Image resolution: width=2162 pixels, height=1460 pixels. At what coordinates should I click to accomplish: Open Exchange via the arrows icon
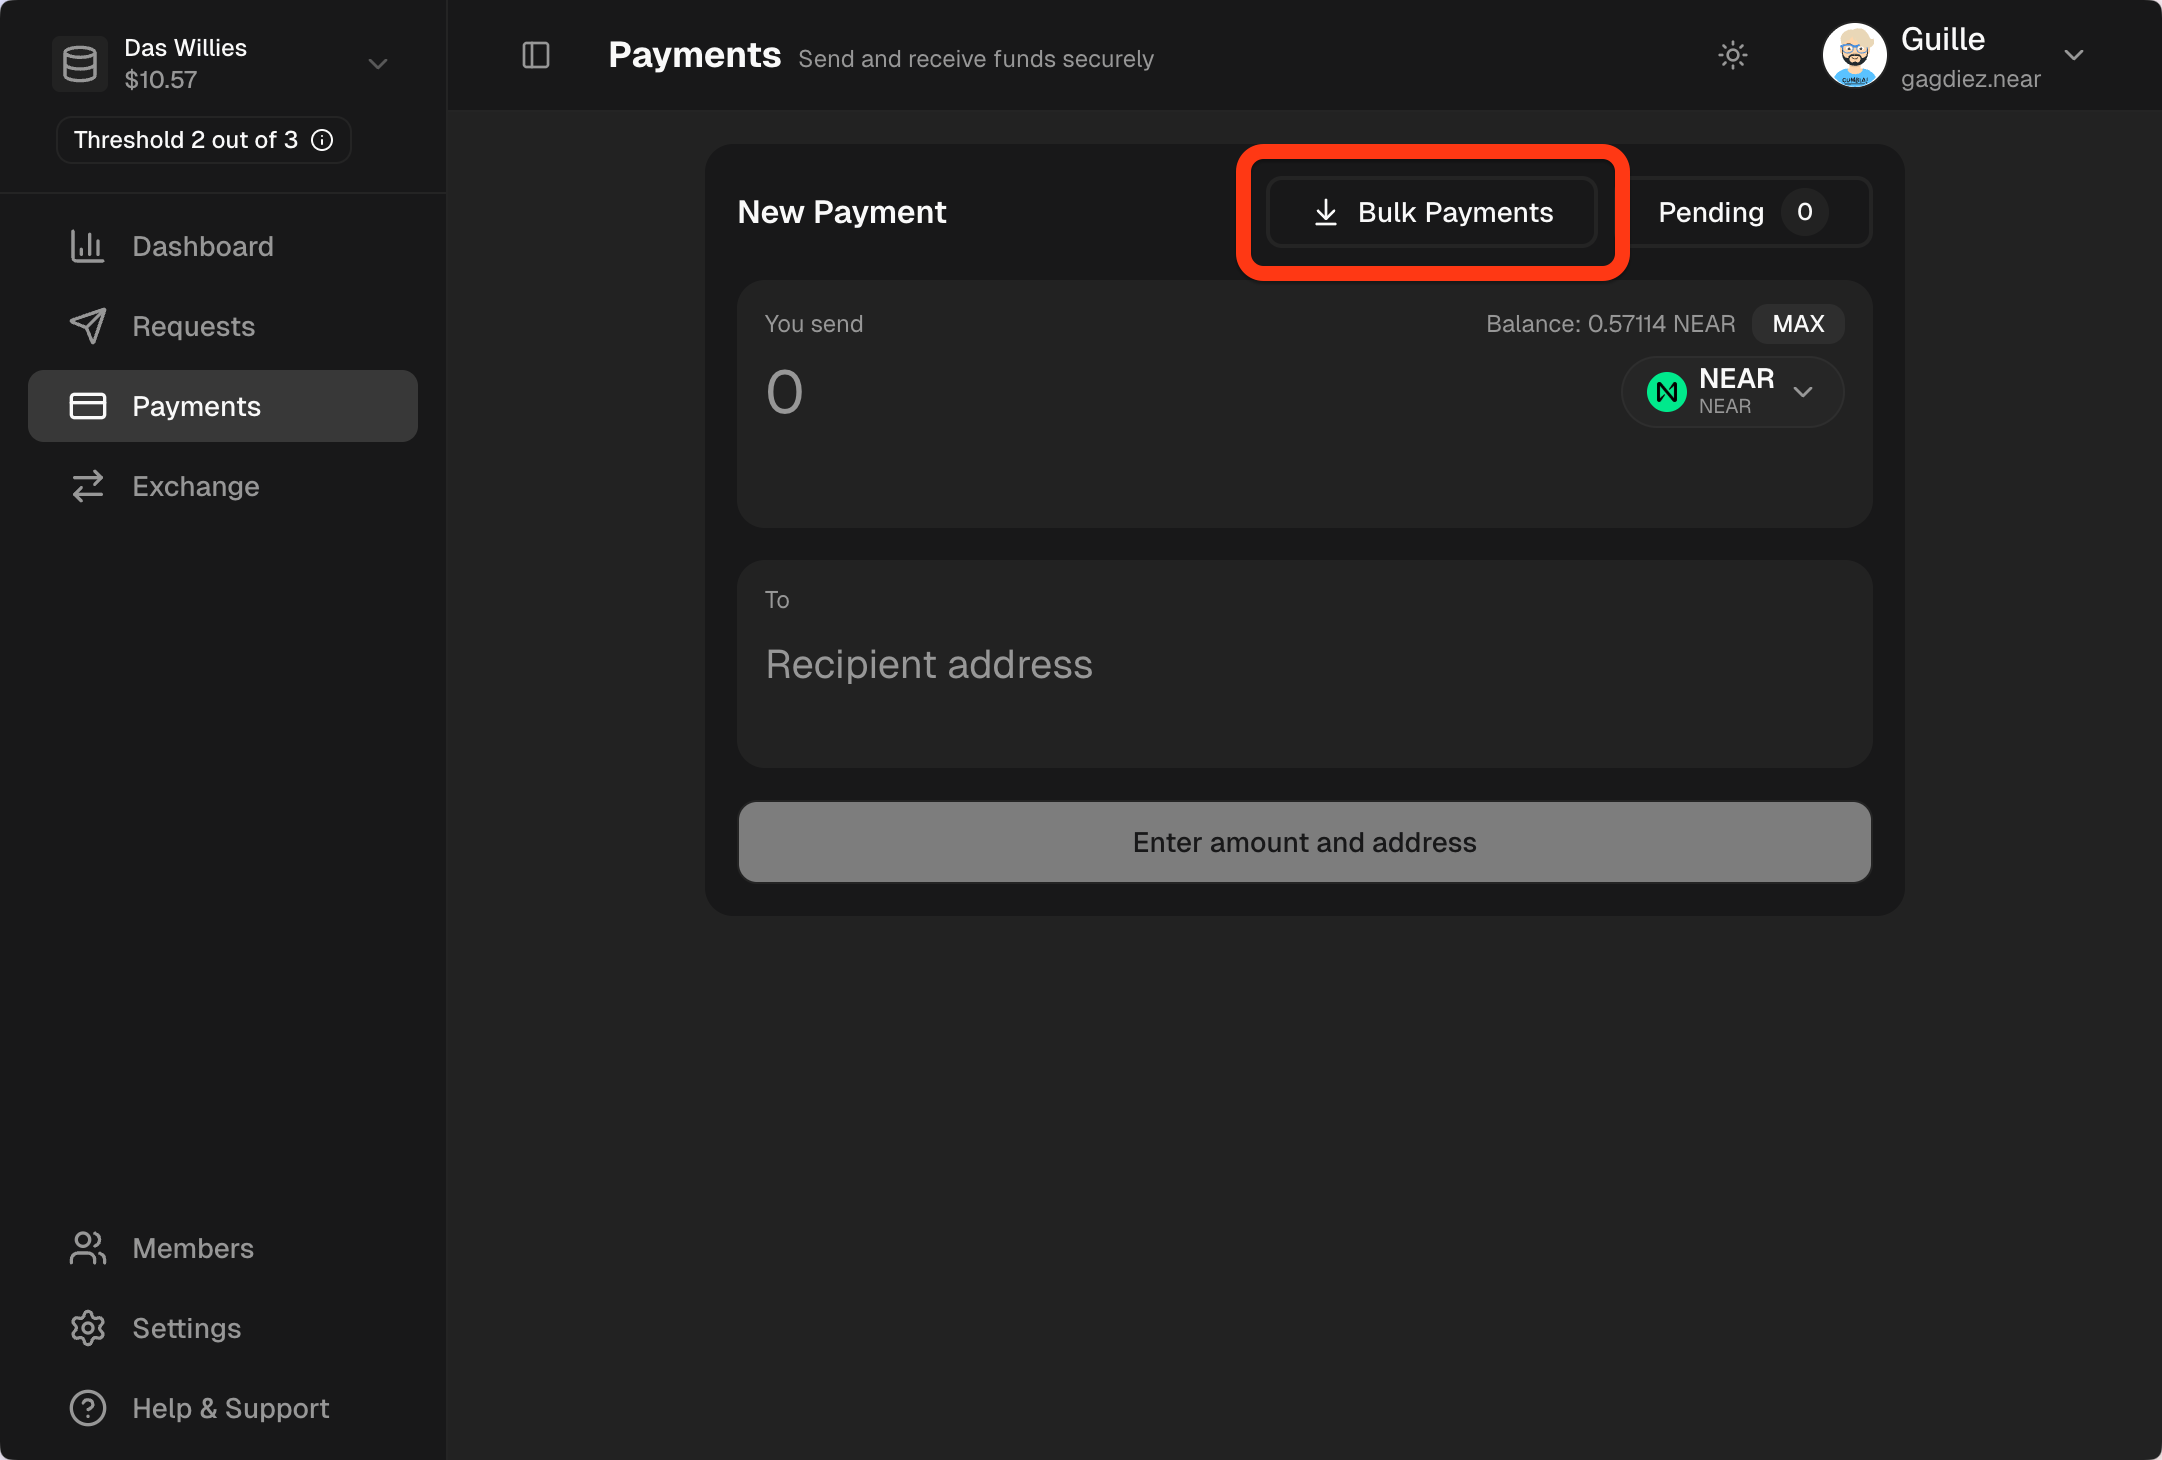pyautogui.click(x=88, y=486)
